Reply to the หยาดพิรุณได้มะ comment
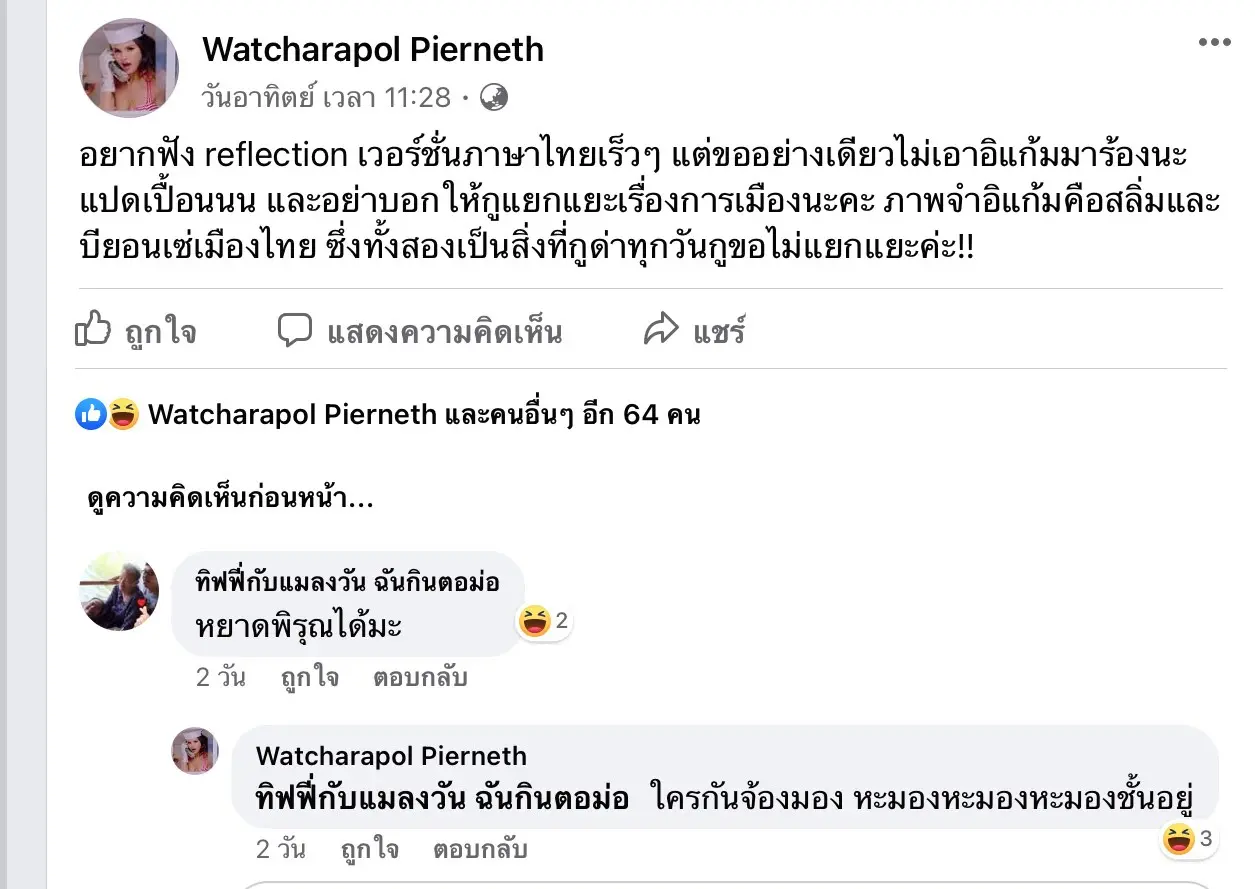 pos(420,677)
